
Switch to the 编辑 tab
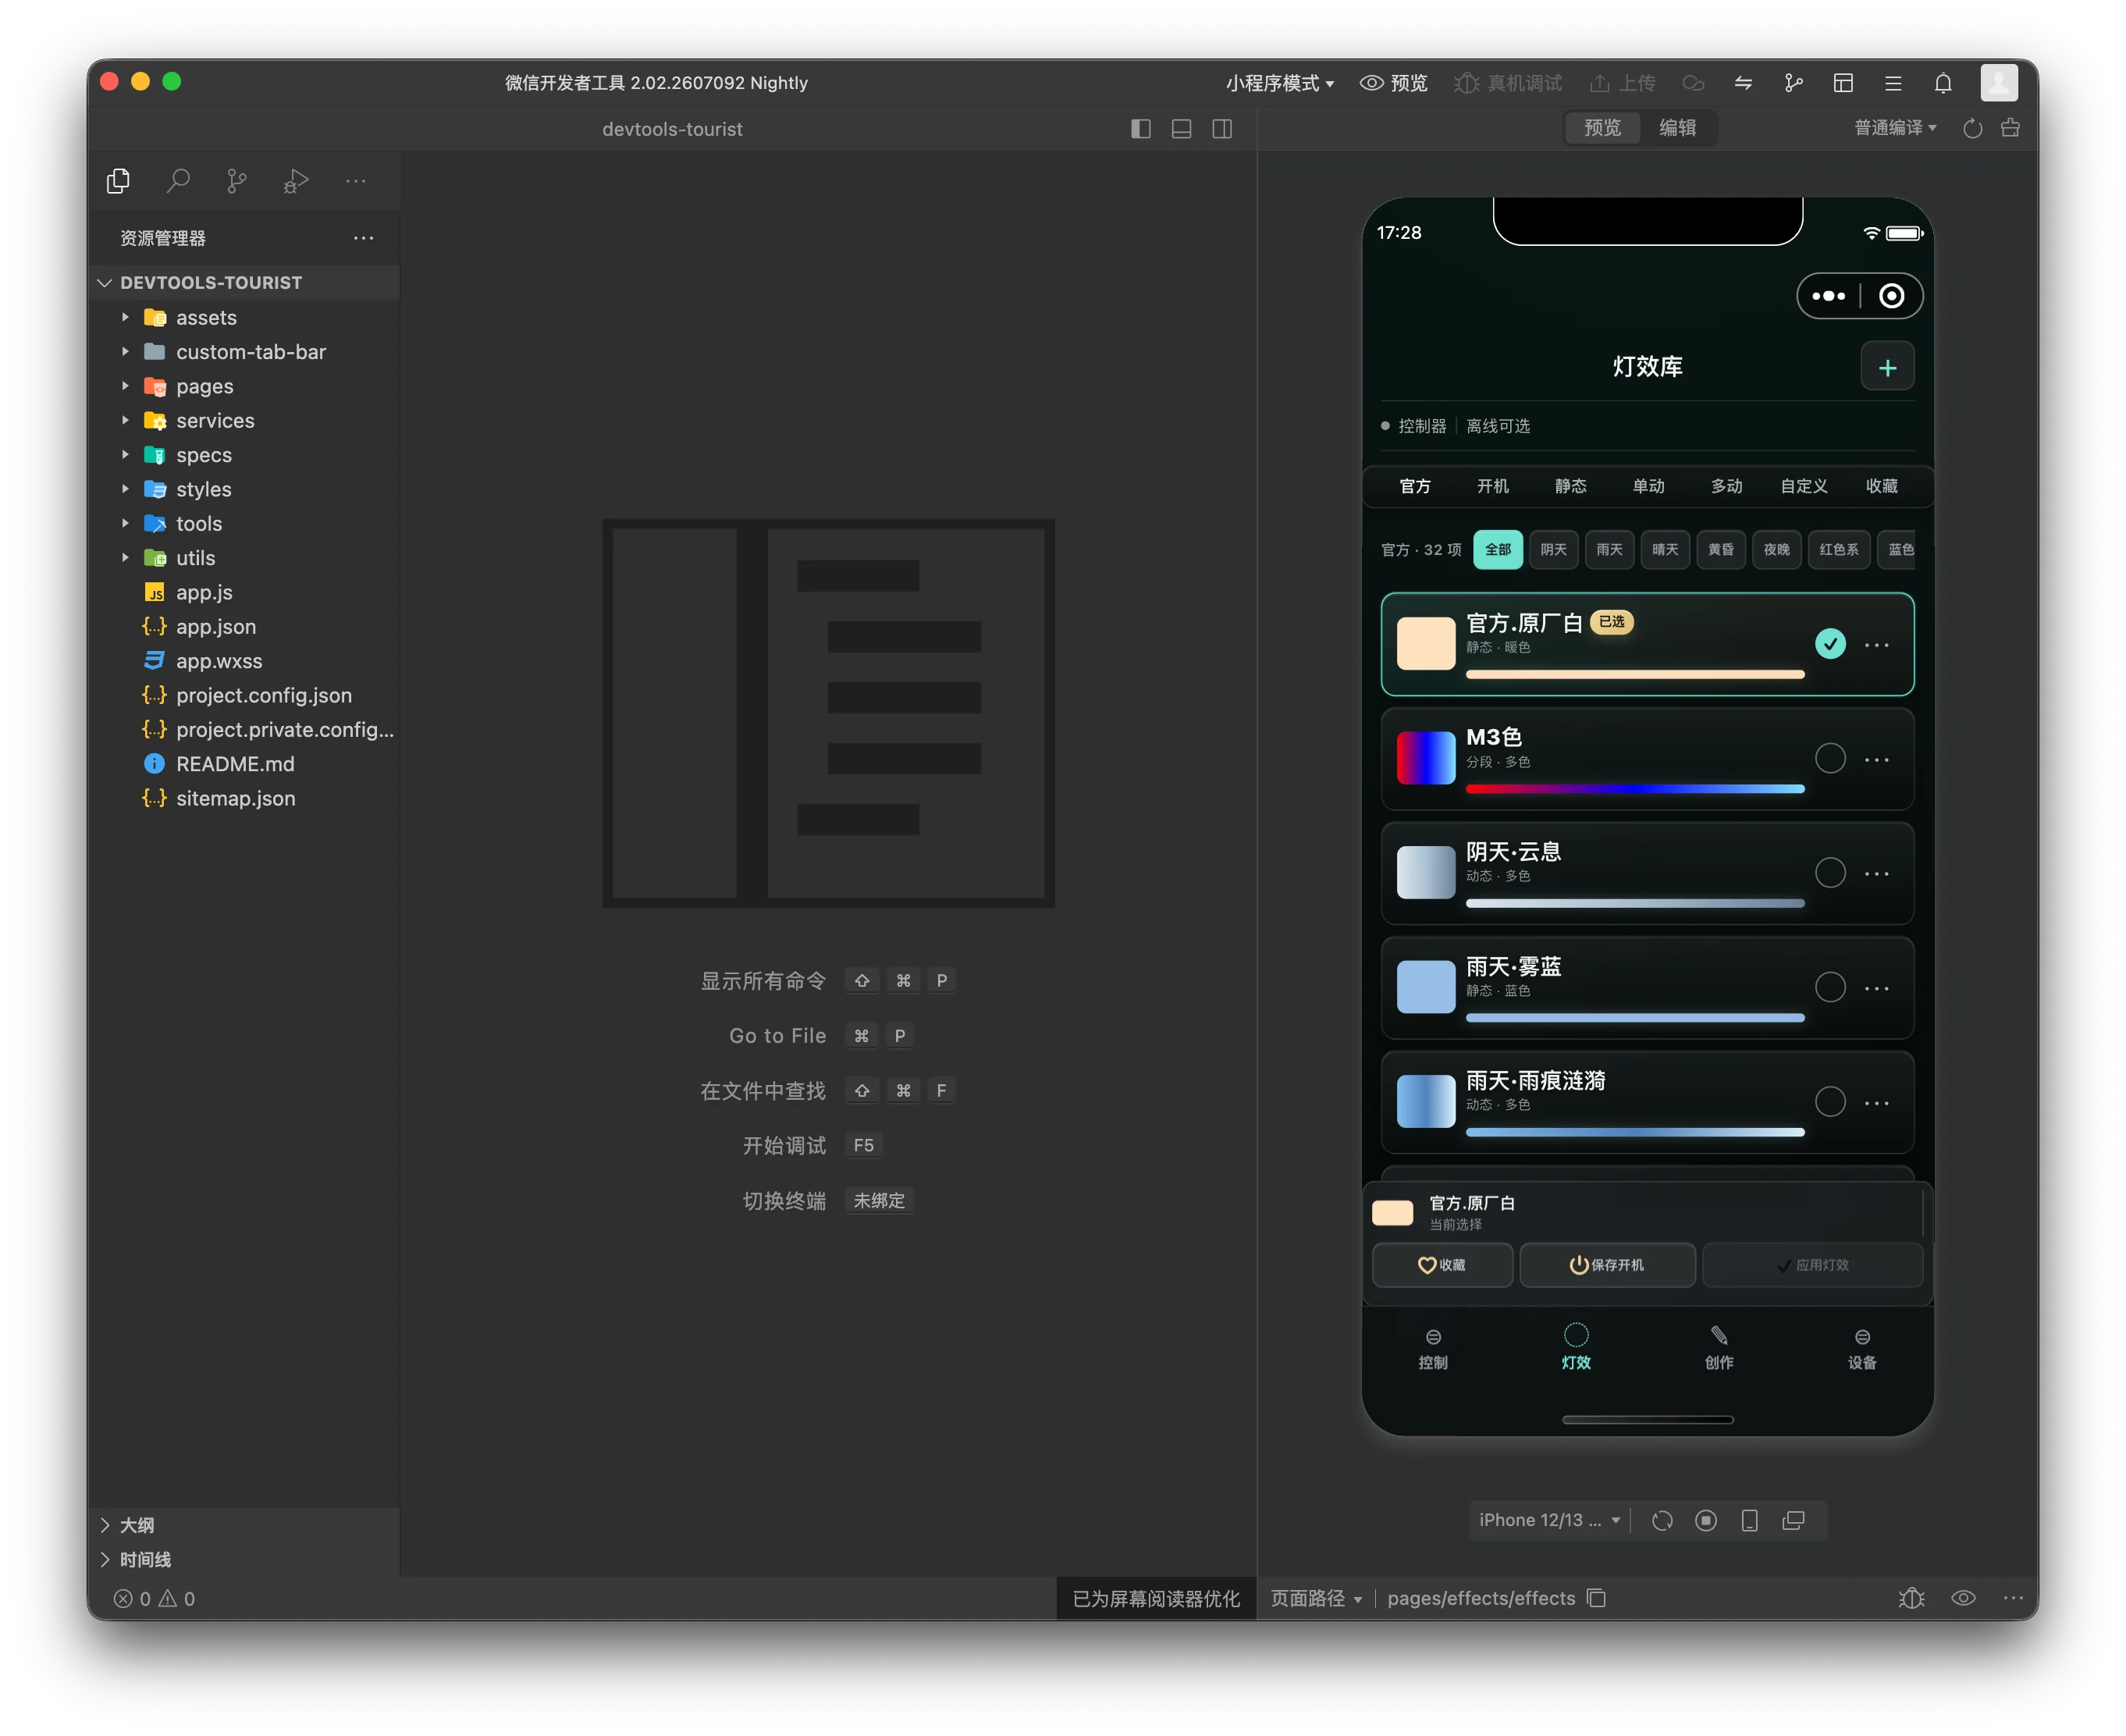click(1677, 128)
